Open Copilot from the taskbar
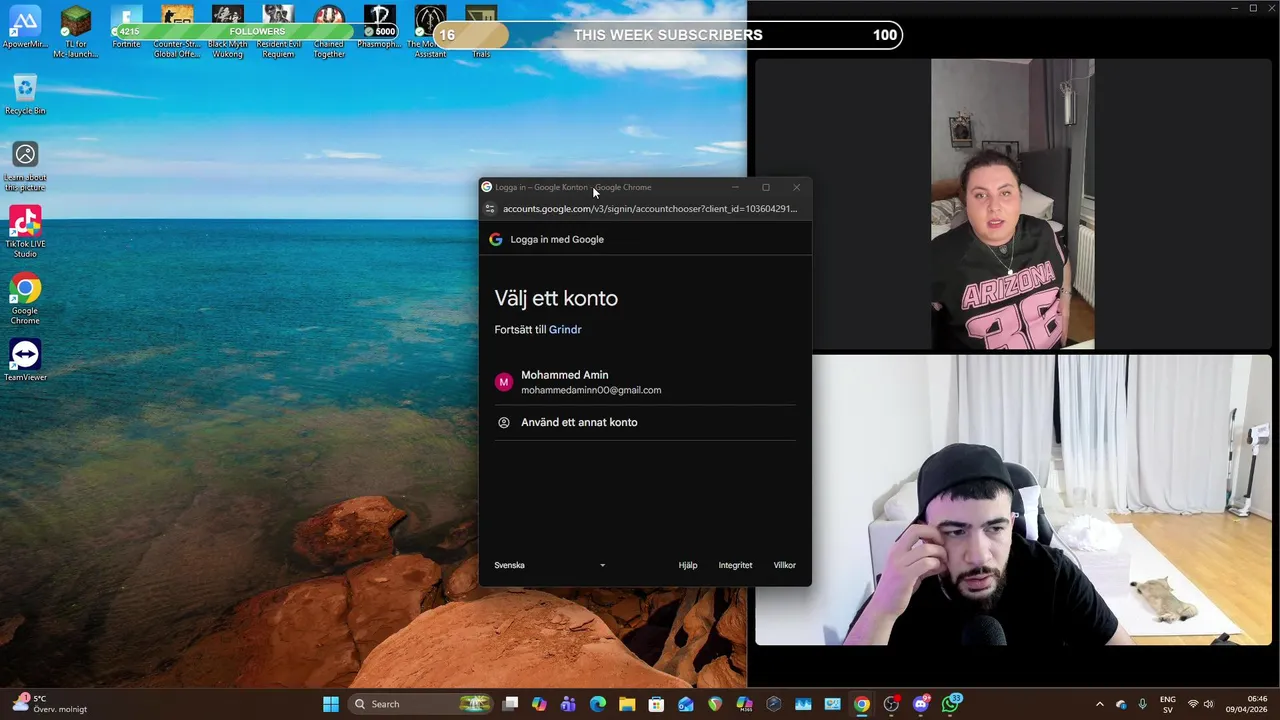 tap(539, 704)
